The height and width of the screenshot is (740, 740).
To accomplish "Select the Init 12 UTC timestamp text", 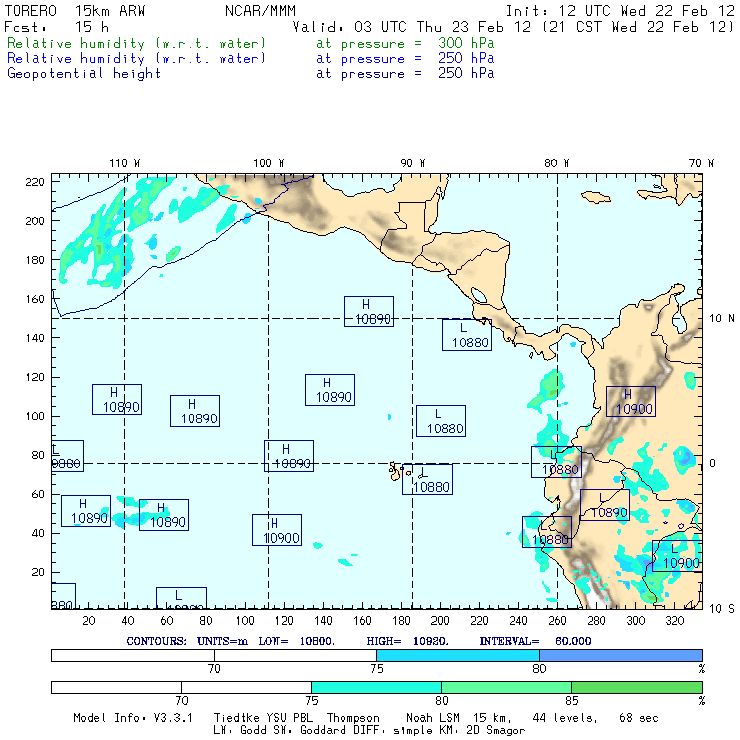I will [x=620, y=10].
